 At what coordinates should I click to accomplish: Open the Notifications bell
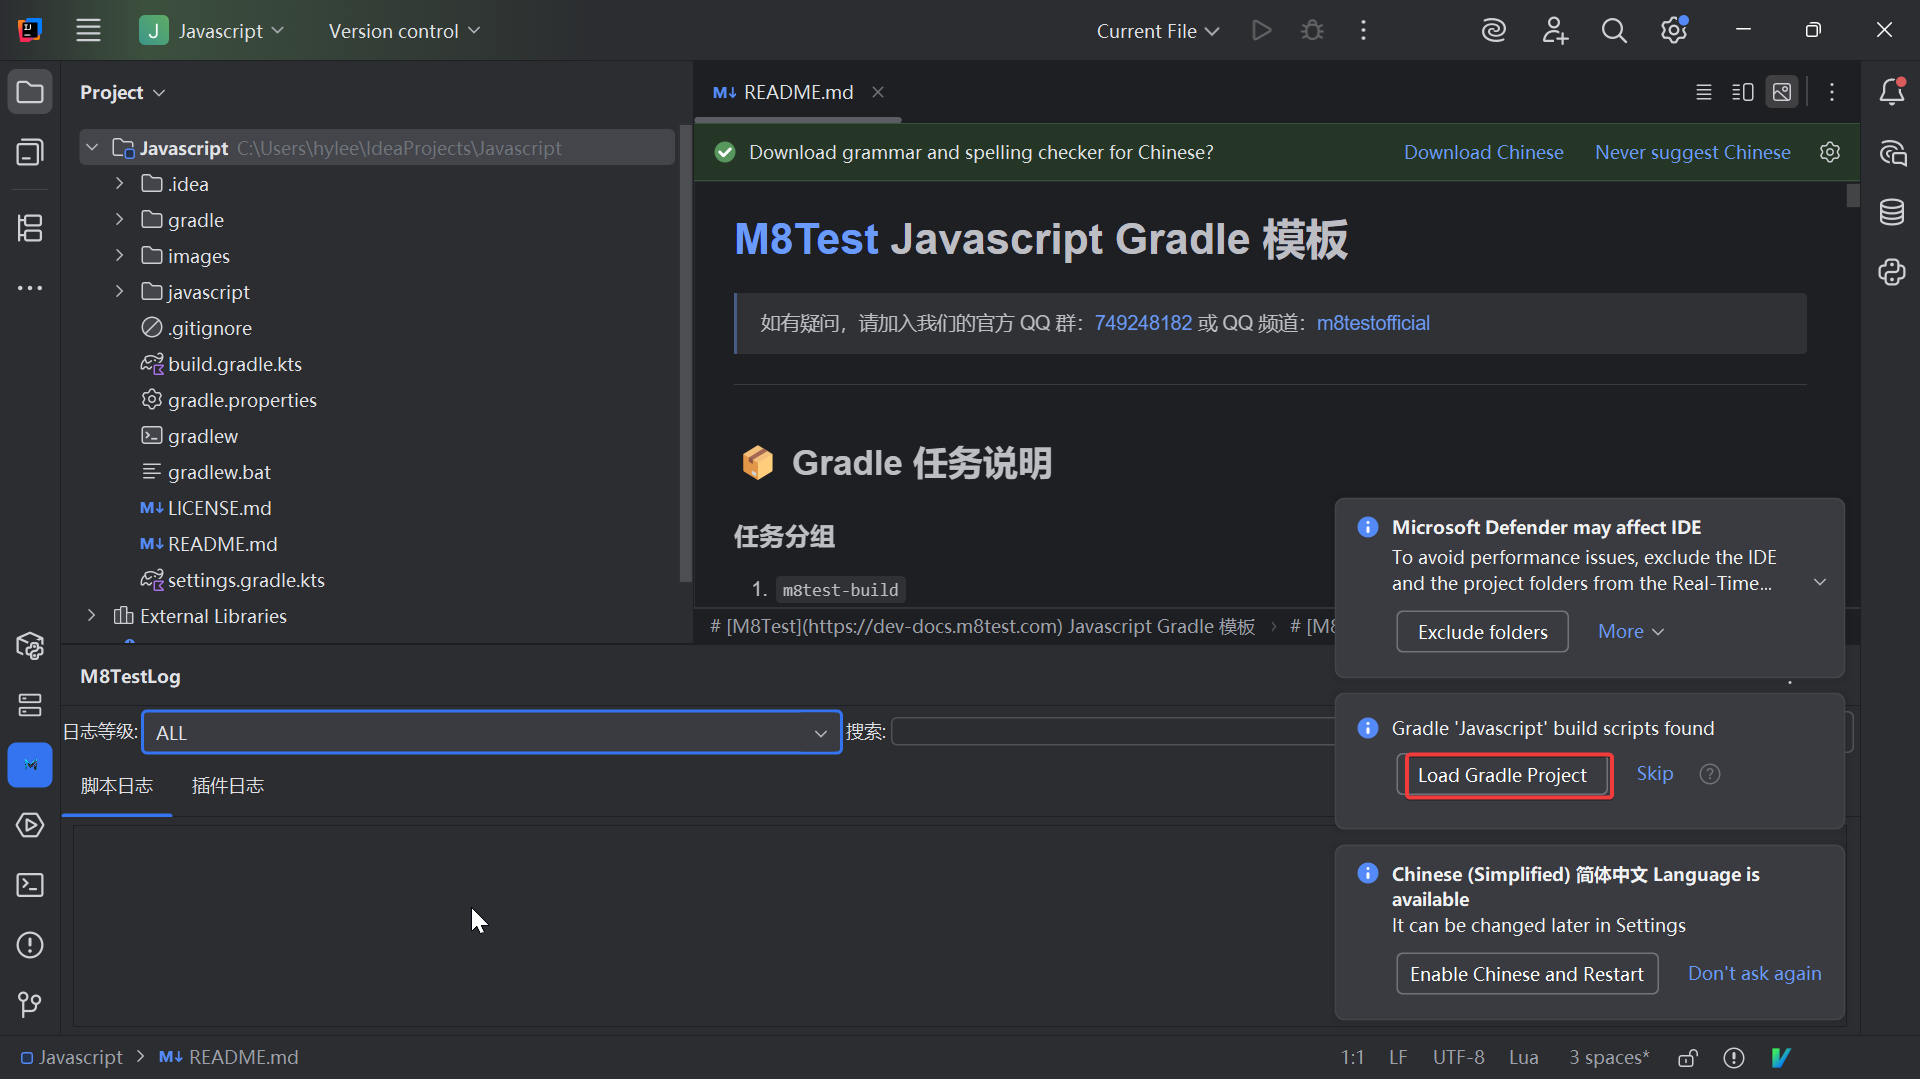[1891, 92]
